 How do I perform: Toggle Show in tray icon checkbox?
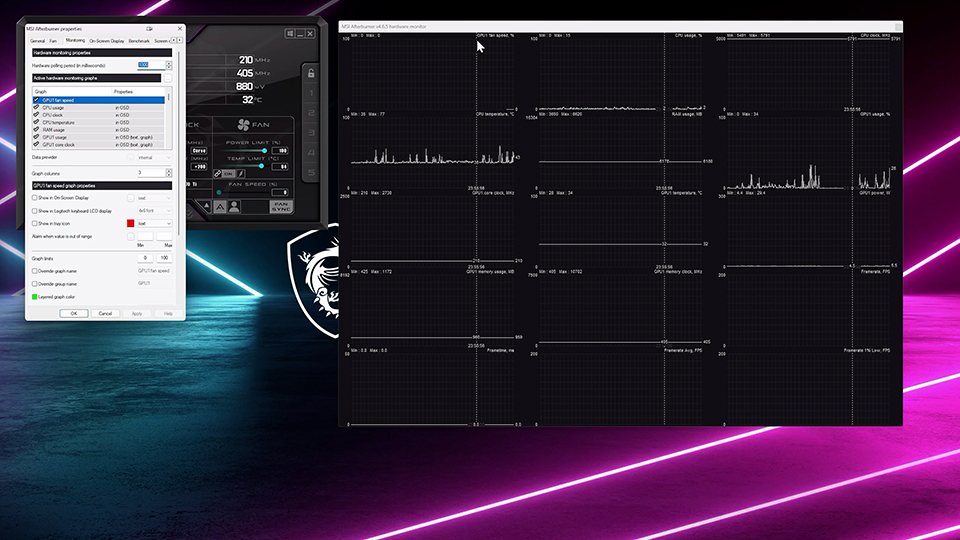click(x=35, y=223)
